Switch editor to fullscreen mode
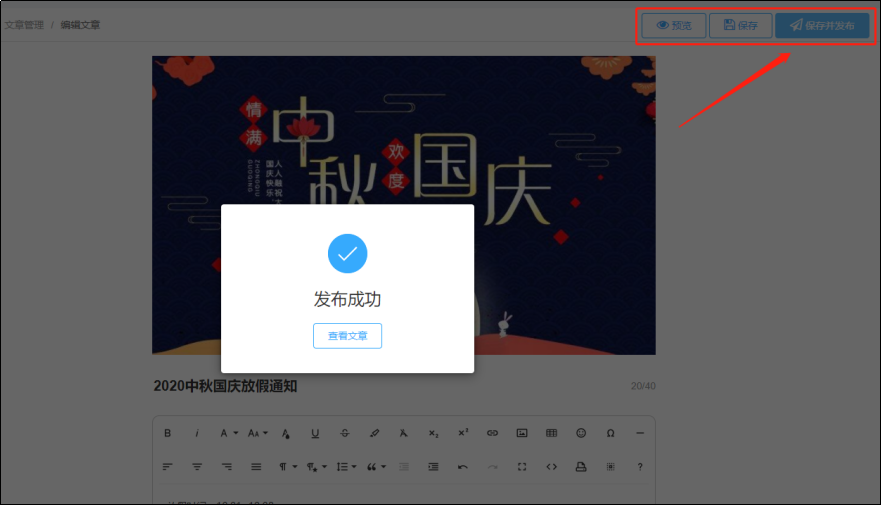Screen dimensions: 881x505 [522, 467]
